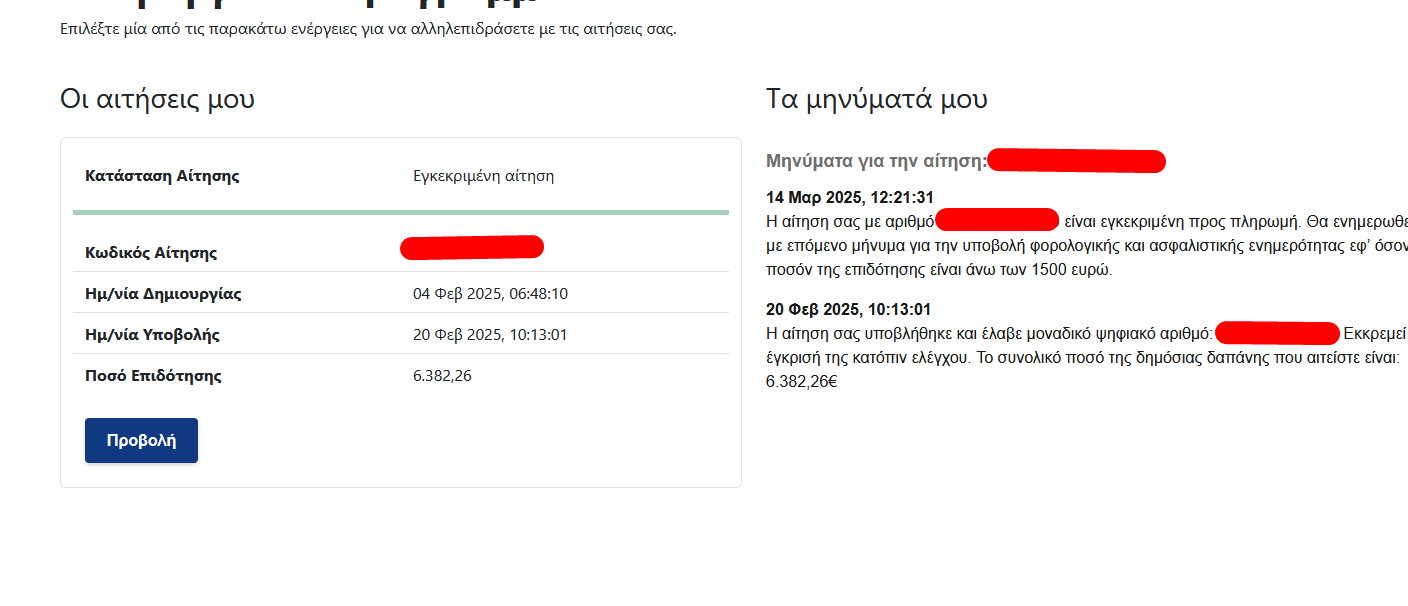Viewport: 1408px width, 606px height.
Task: Click the Κατάσταση Αίτησης label
Action: (162, 176)
